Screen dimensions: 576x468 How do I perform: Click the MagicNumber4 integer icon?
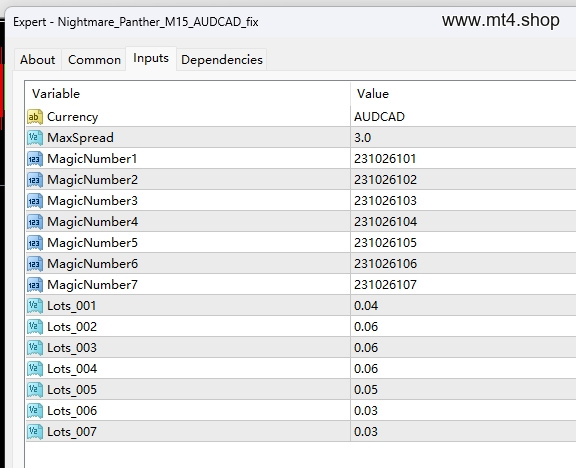pos(35,222)
